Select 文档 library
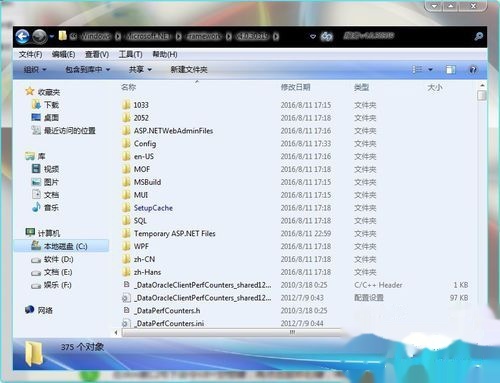The image size is (500, 383). pos(51,195)
